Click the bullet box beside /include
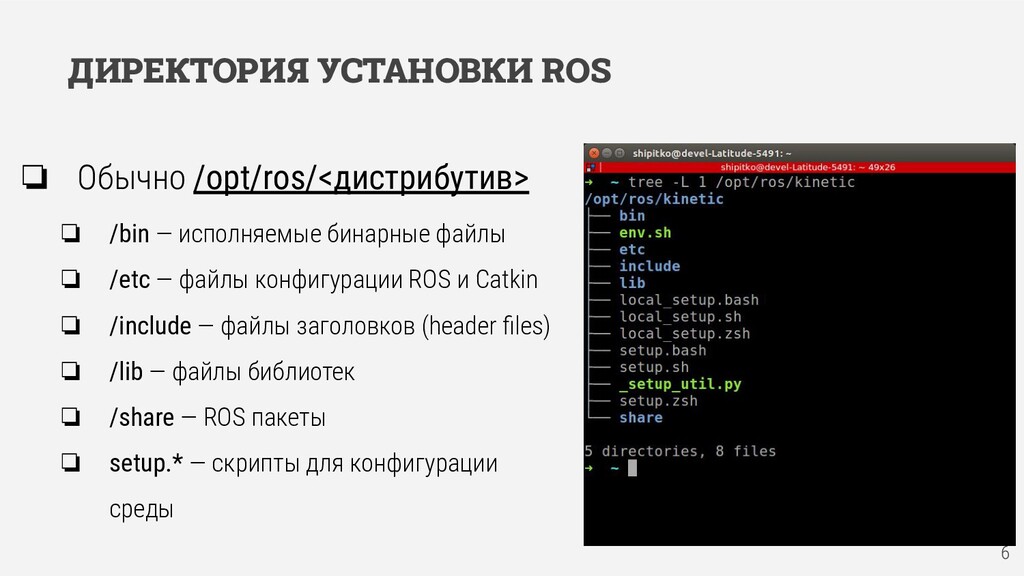The width and height of the screenshot is (1024, 576). tap(71, 325)
